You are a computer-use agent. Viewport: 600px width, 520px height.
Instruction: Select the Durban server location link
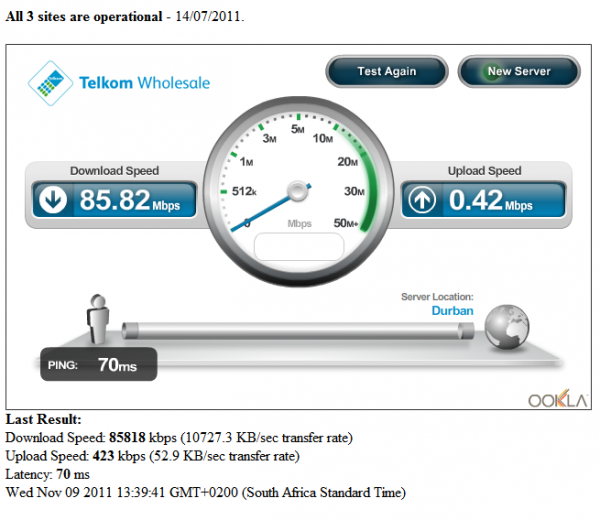coord(452,310)
